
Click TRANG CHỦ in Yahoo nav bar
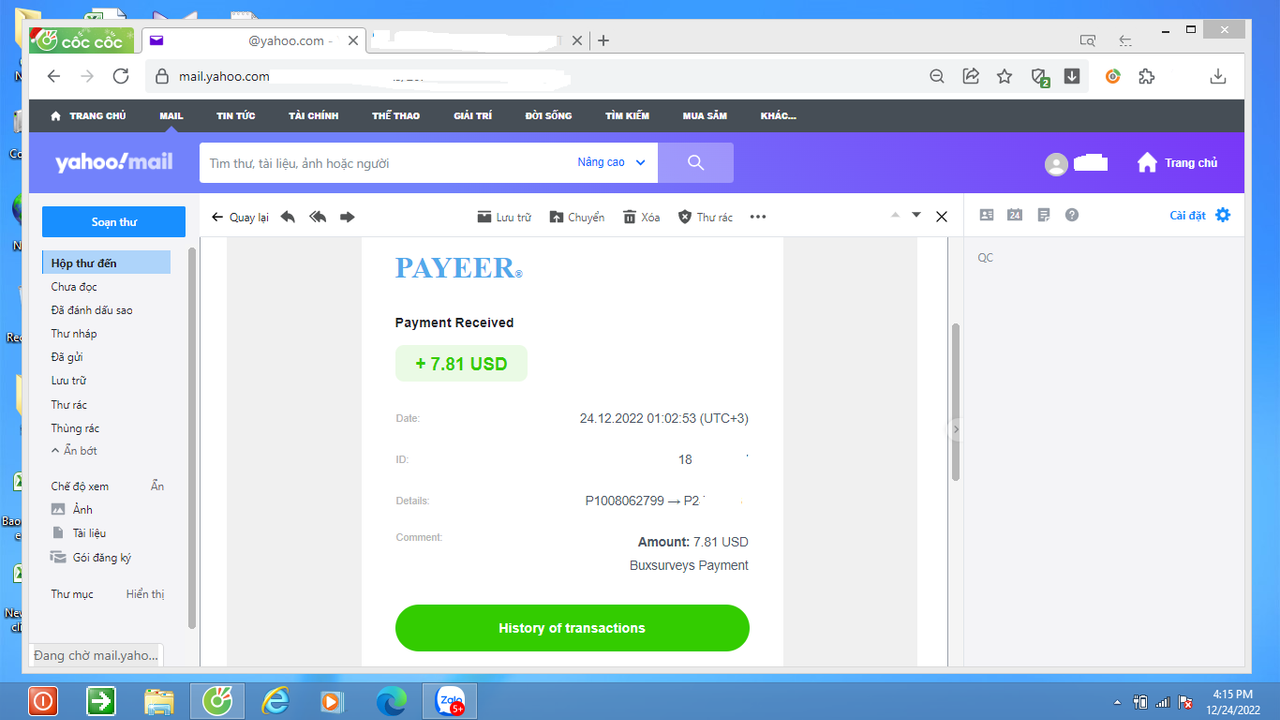click(88, 116)
